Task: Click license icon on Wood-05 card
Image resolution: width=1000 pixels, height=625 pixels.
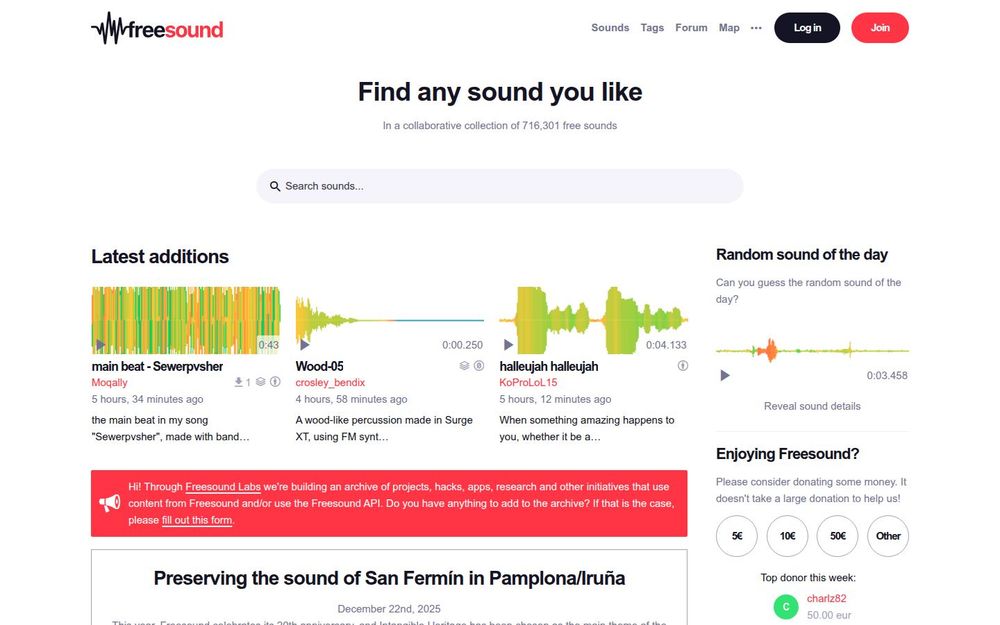Action: 479,365
